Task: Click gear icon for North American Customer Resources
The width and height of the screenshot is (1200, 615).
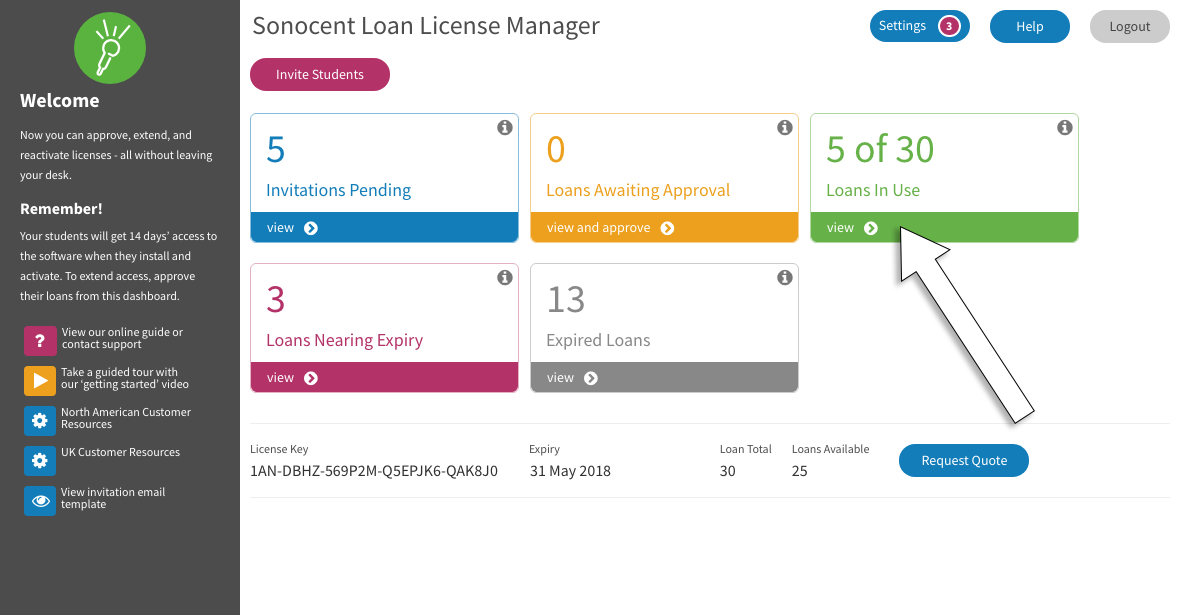Action: 40,421
